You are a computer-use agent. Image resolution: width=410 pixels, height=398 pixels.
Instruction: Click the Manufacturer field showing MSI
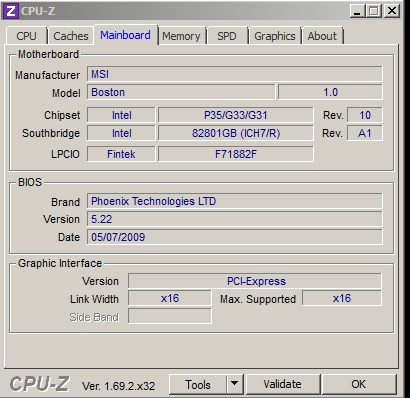(x=235, y=74)
